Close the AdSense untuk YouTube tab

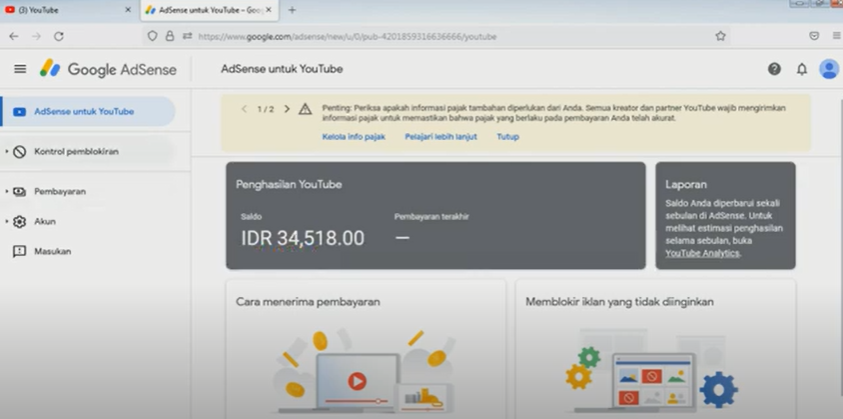tap(269, 10)
